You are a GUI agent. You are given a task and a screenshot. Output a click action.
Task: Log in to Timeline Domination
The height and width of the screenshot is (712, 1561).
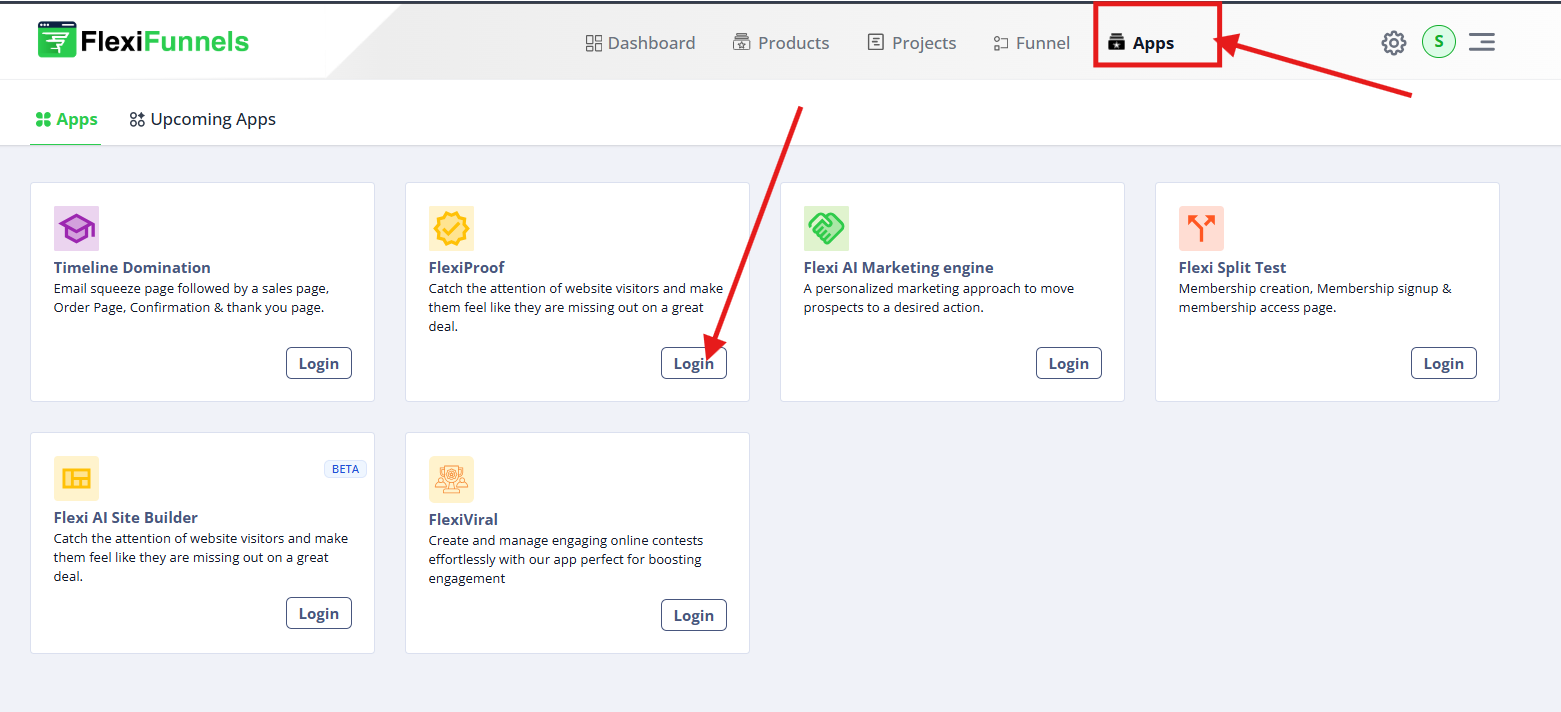pyautogui.click(x=319, y=363)
